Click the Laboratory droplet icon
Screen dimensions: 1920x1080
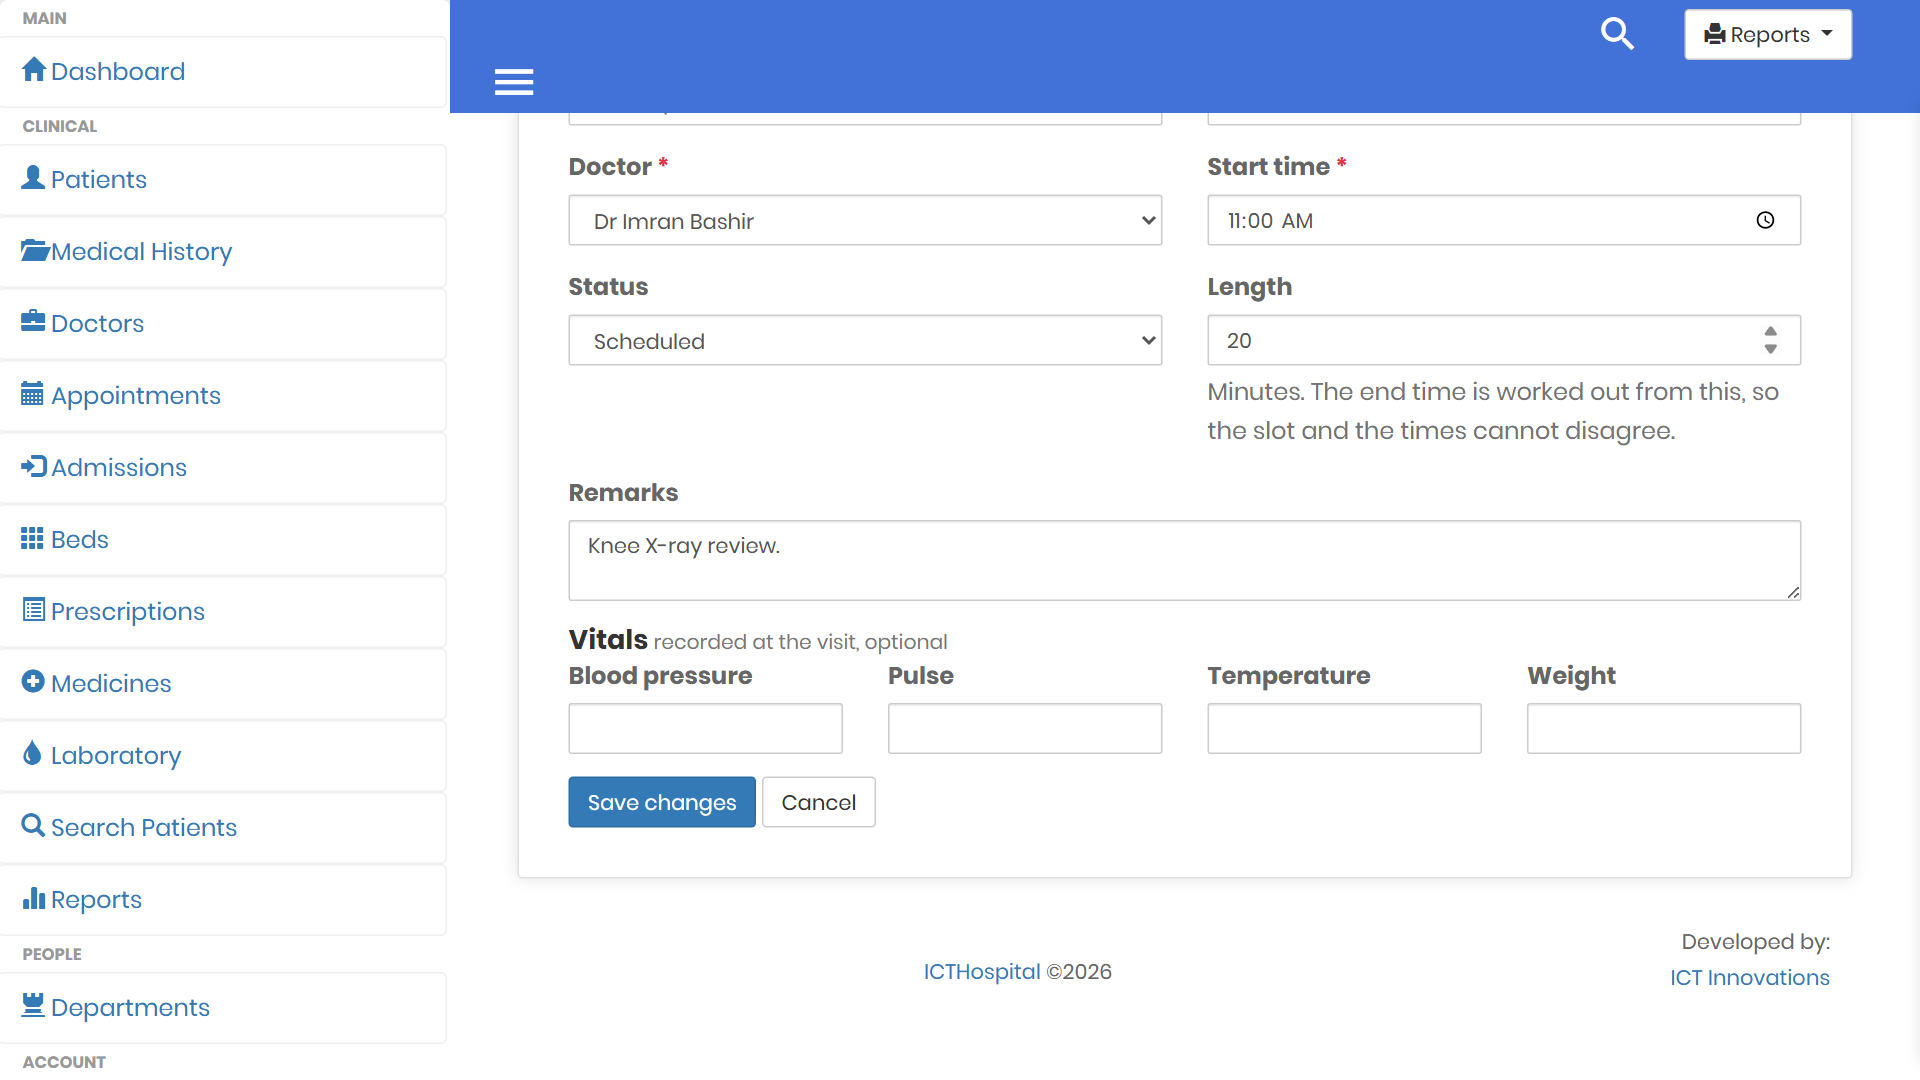click(32, 753)
